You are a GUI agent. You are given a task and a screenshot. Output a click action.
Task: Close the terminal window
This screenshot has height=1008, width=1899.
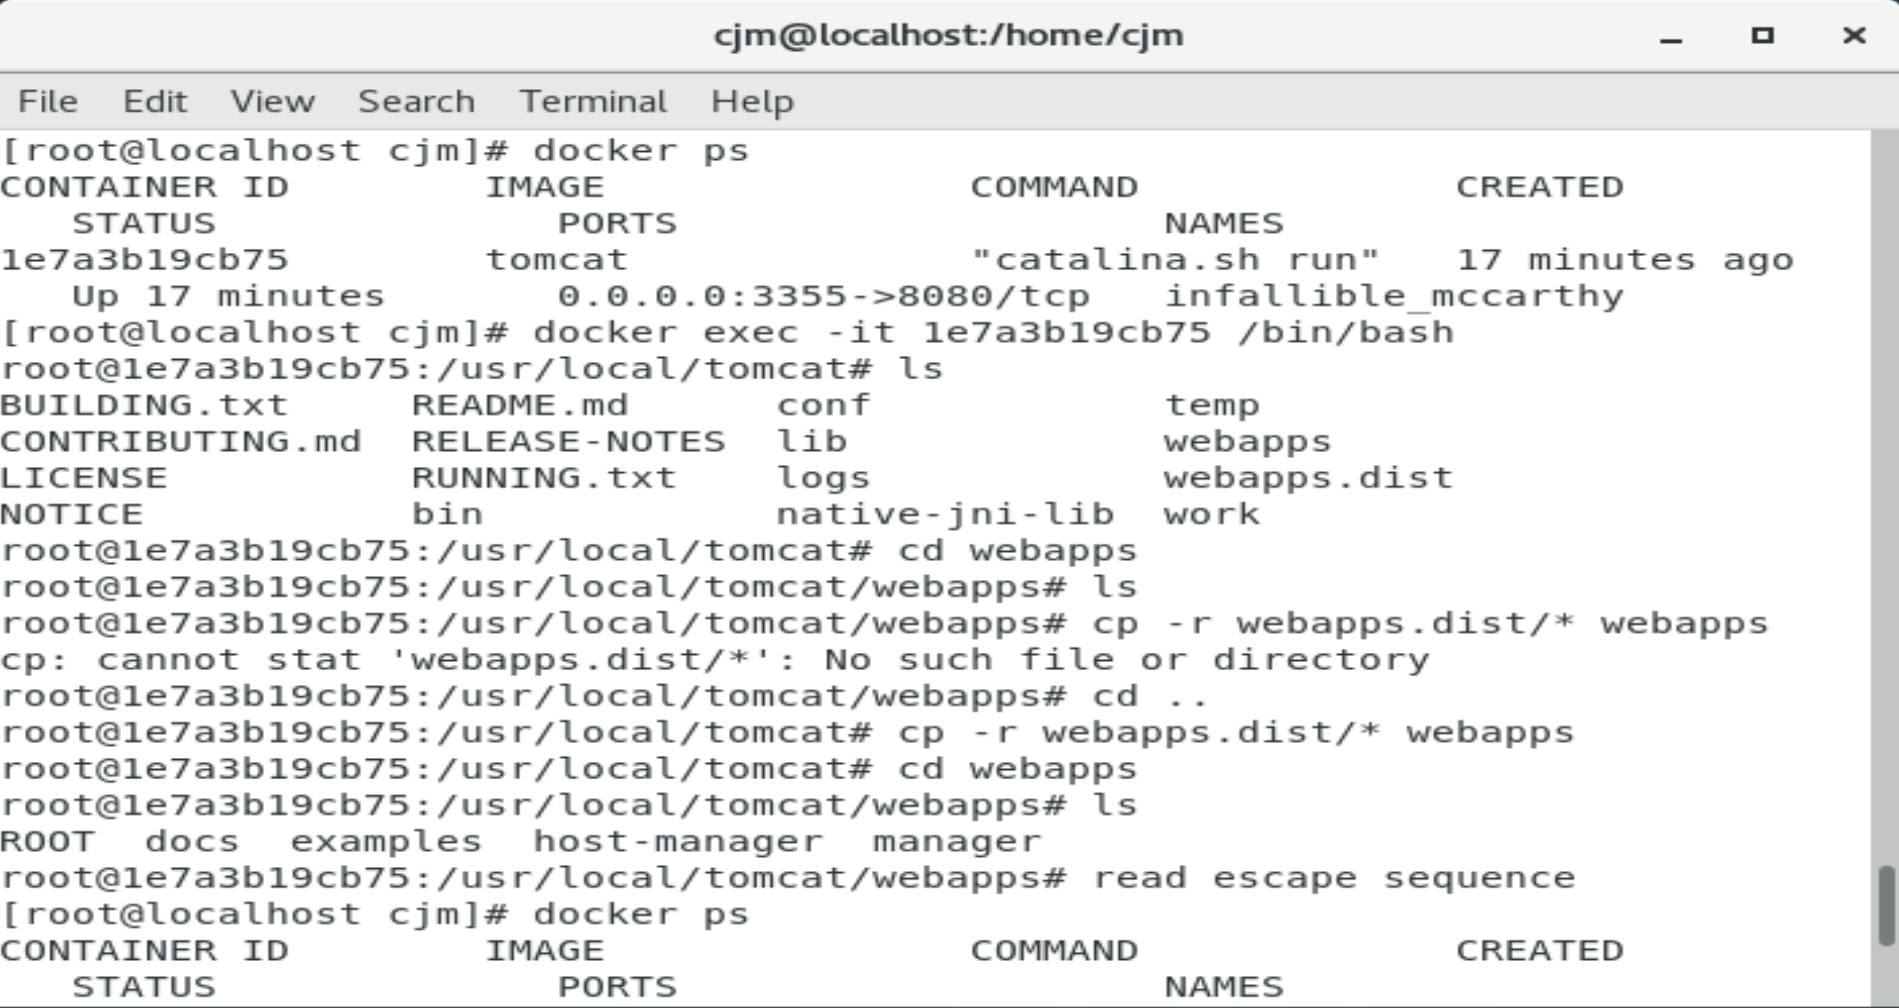click(x=1853, y=36)
